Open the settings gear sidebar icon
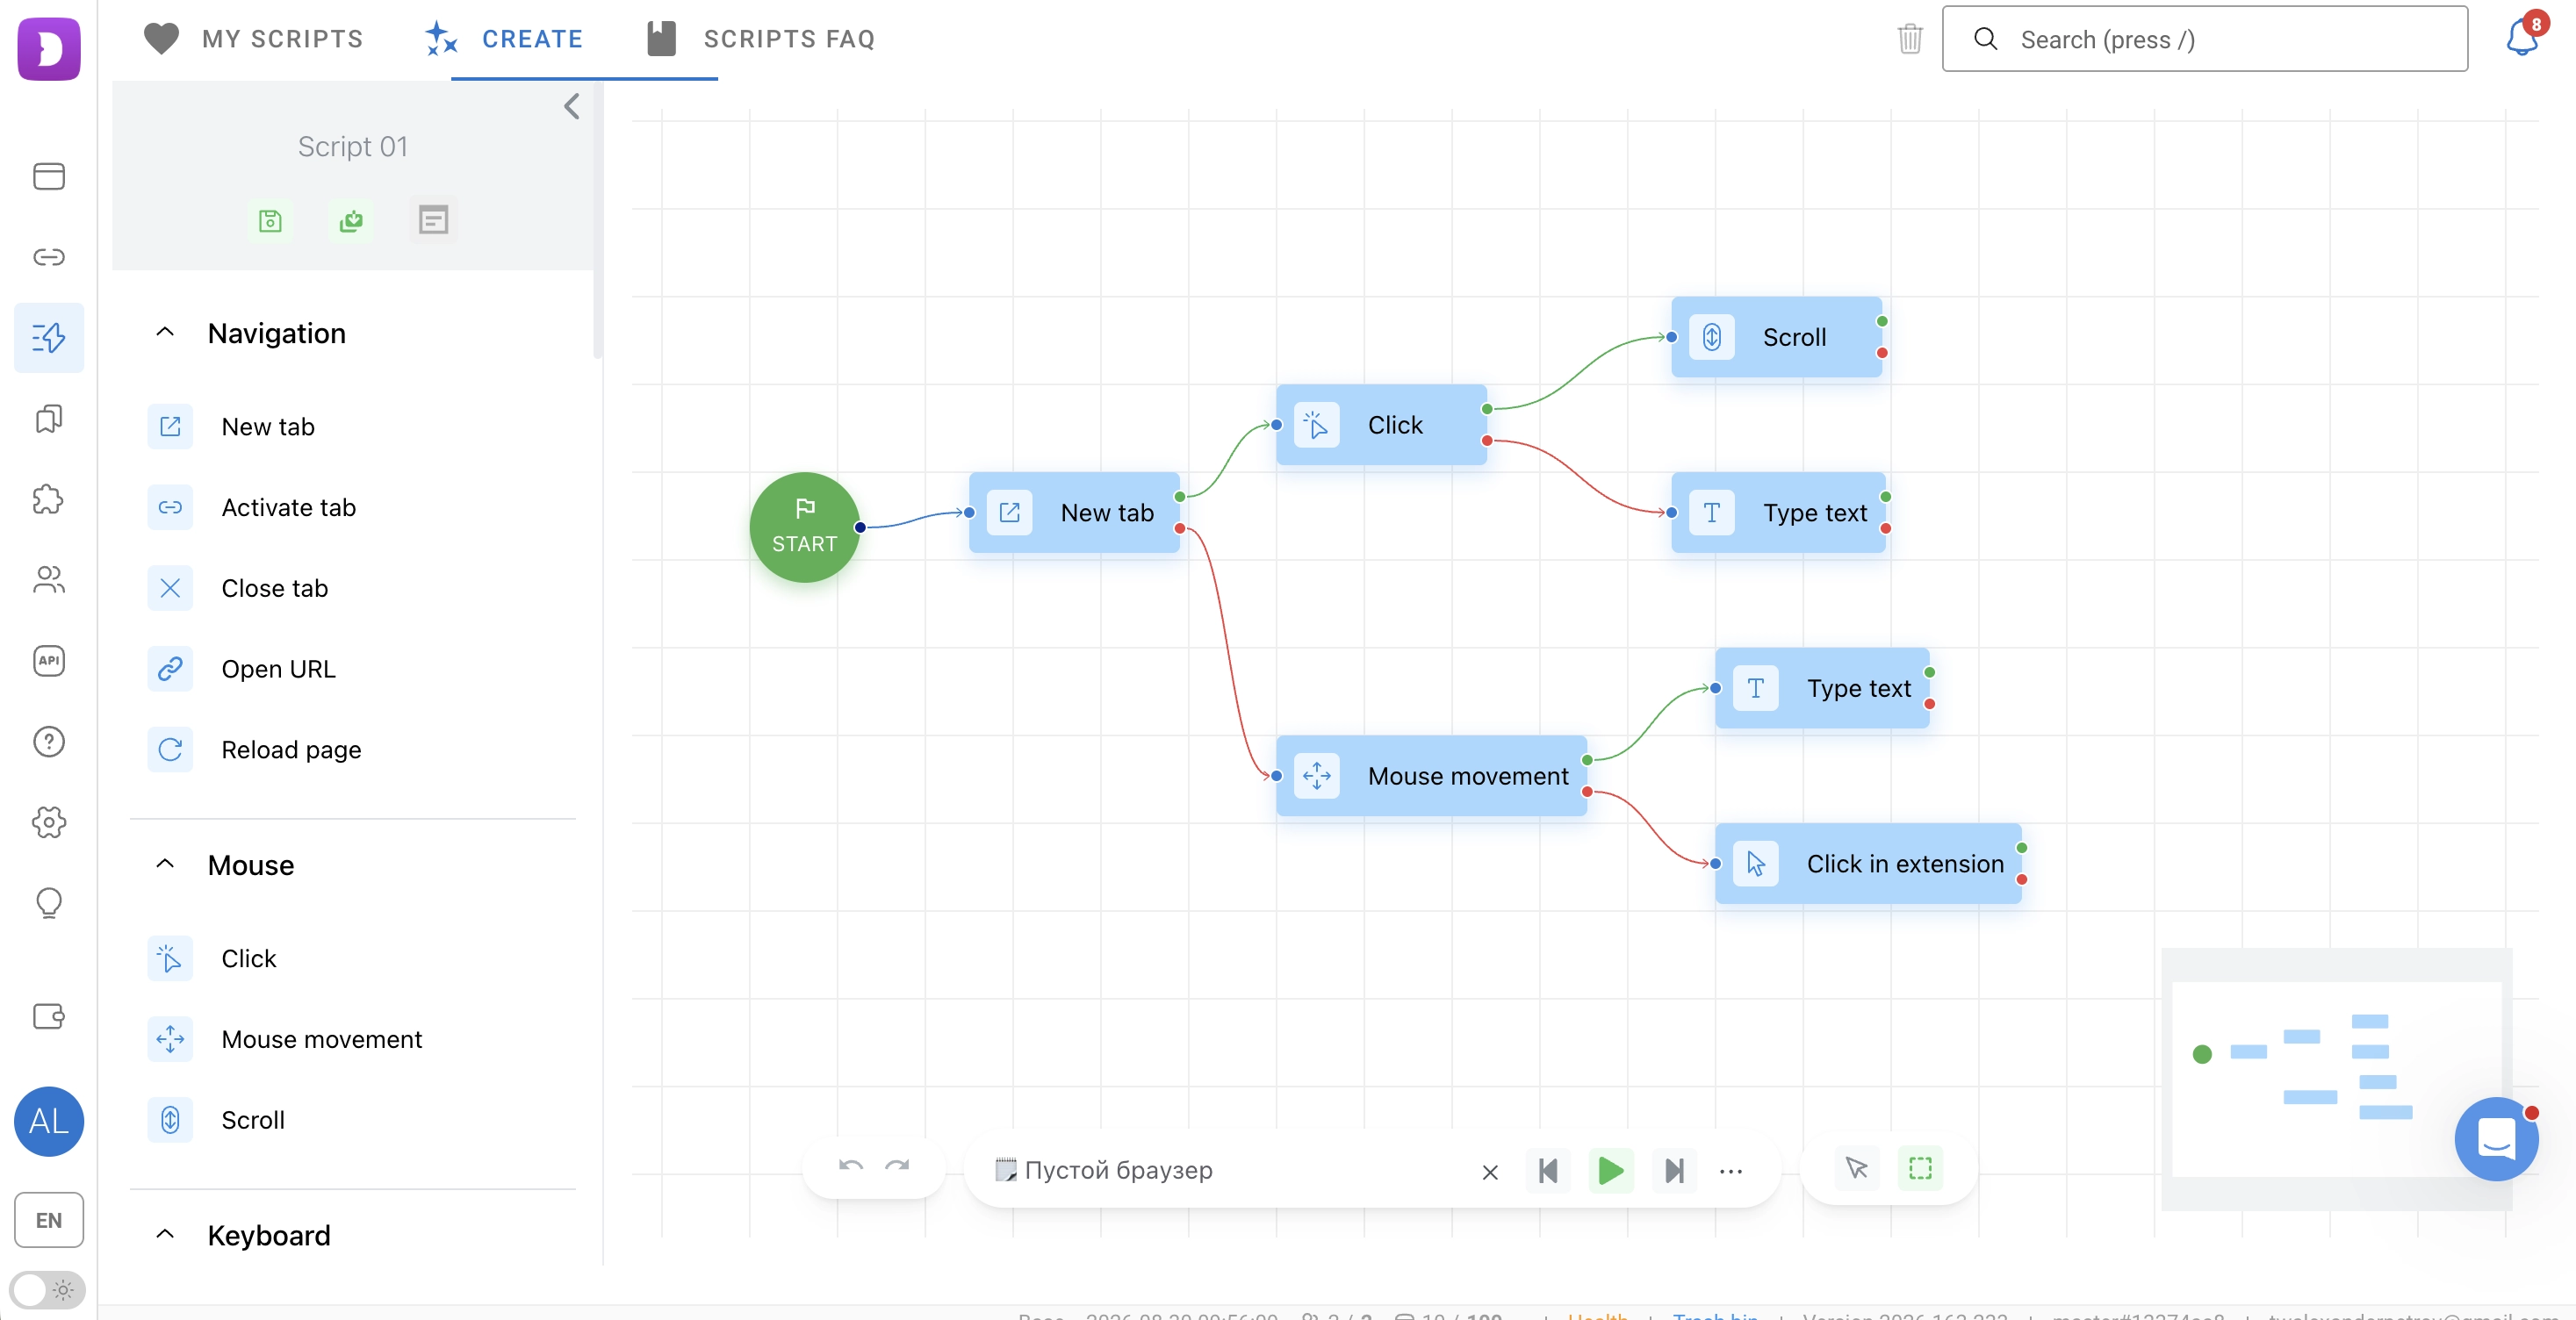Image resolution: width=2576 pixels, height=1320 pixels. click(49, 822)
